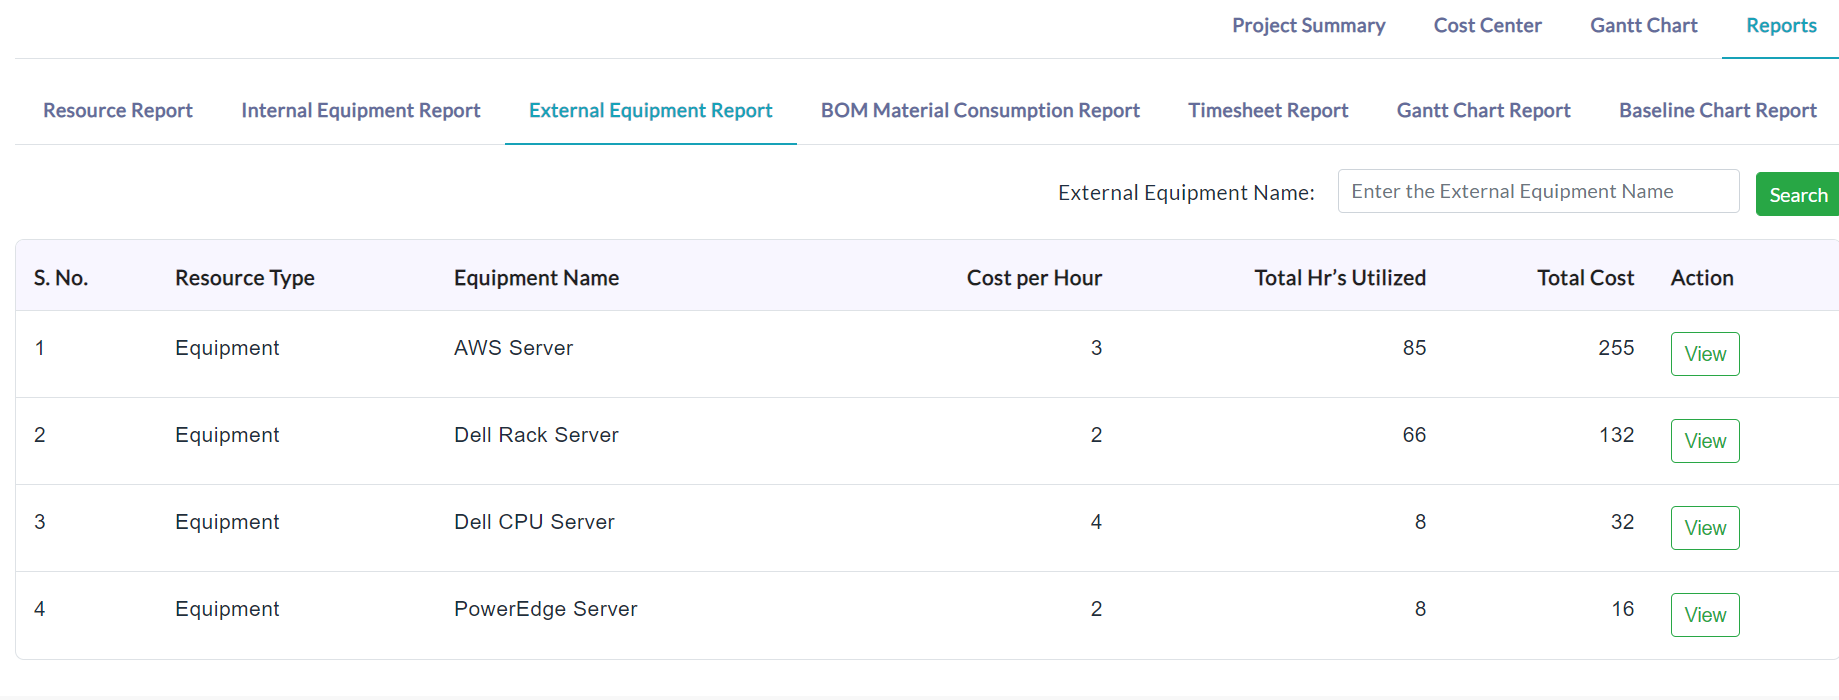Viewport: 1839px width, 700px height.
Task: Select the Reports tab
Action: pos(1781,26)
